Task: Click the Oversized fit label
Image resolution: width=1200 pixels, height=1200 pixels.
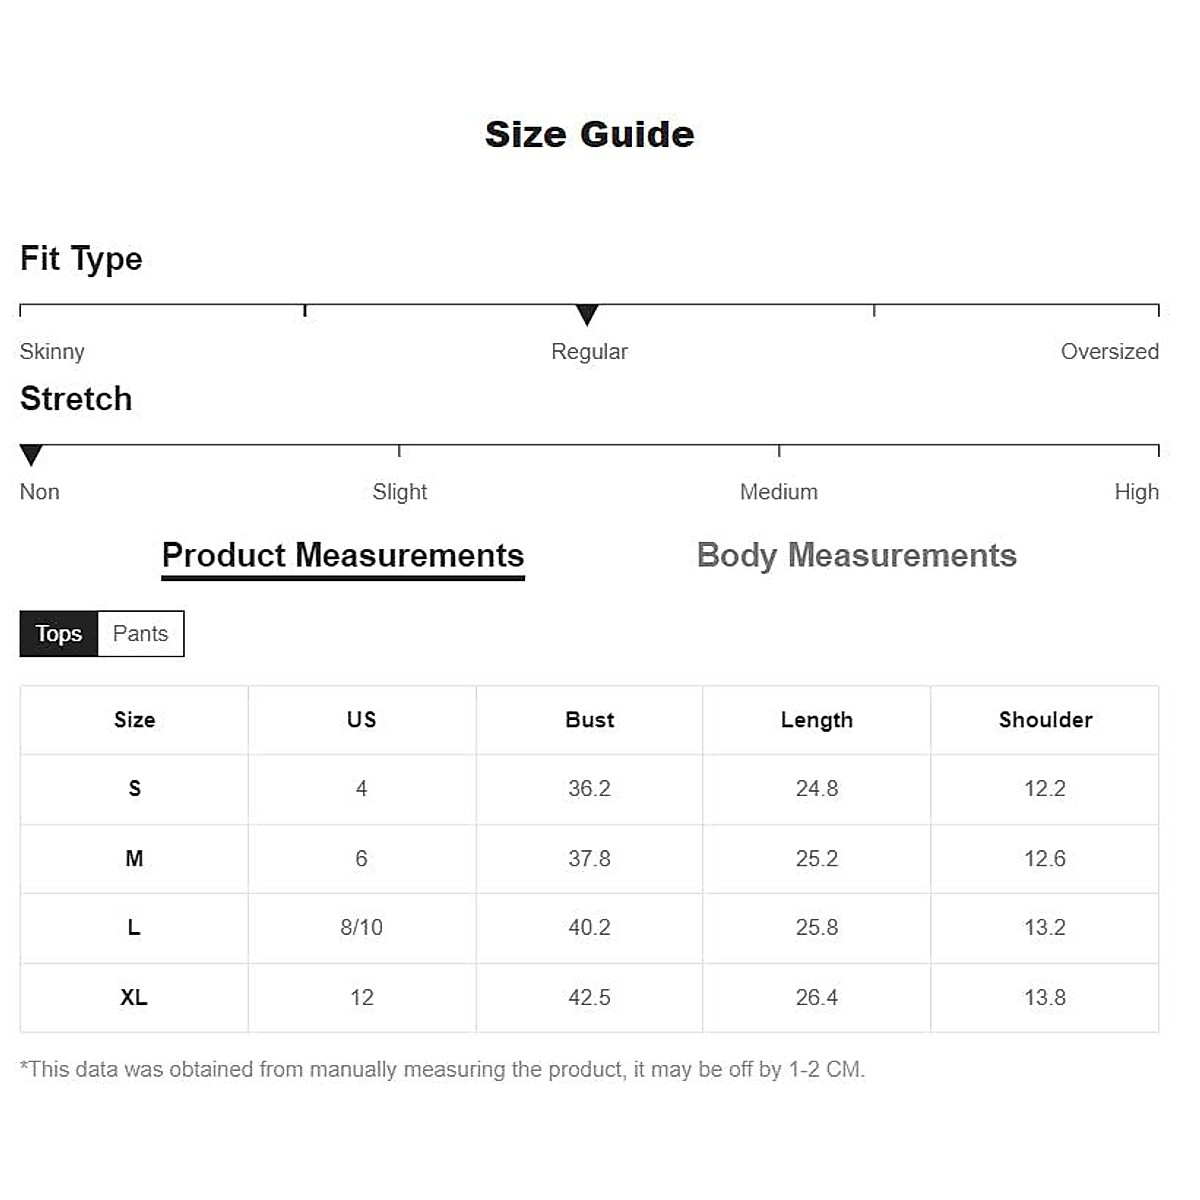Action: [x=1109, y=352]
